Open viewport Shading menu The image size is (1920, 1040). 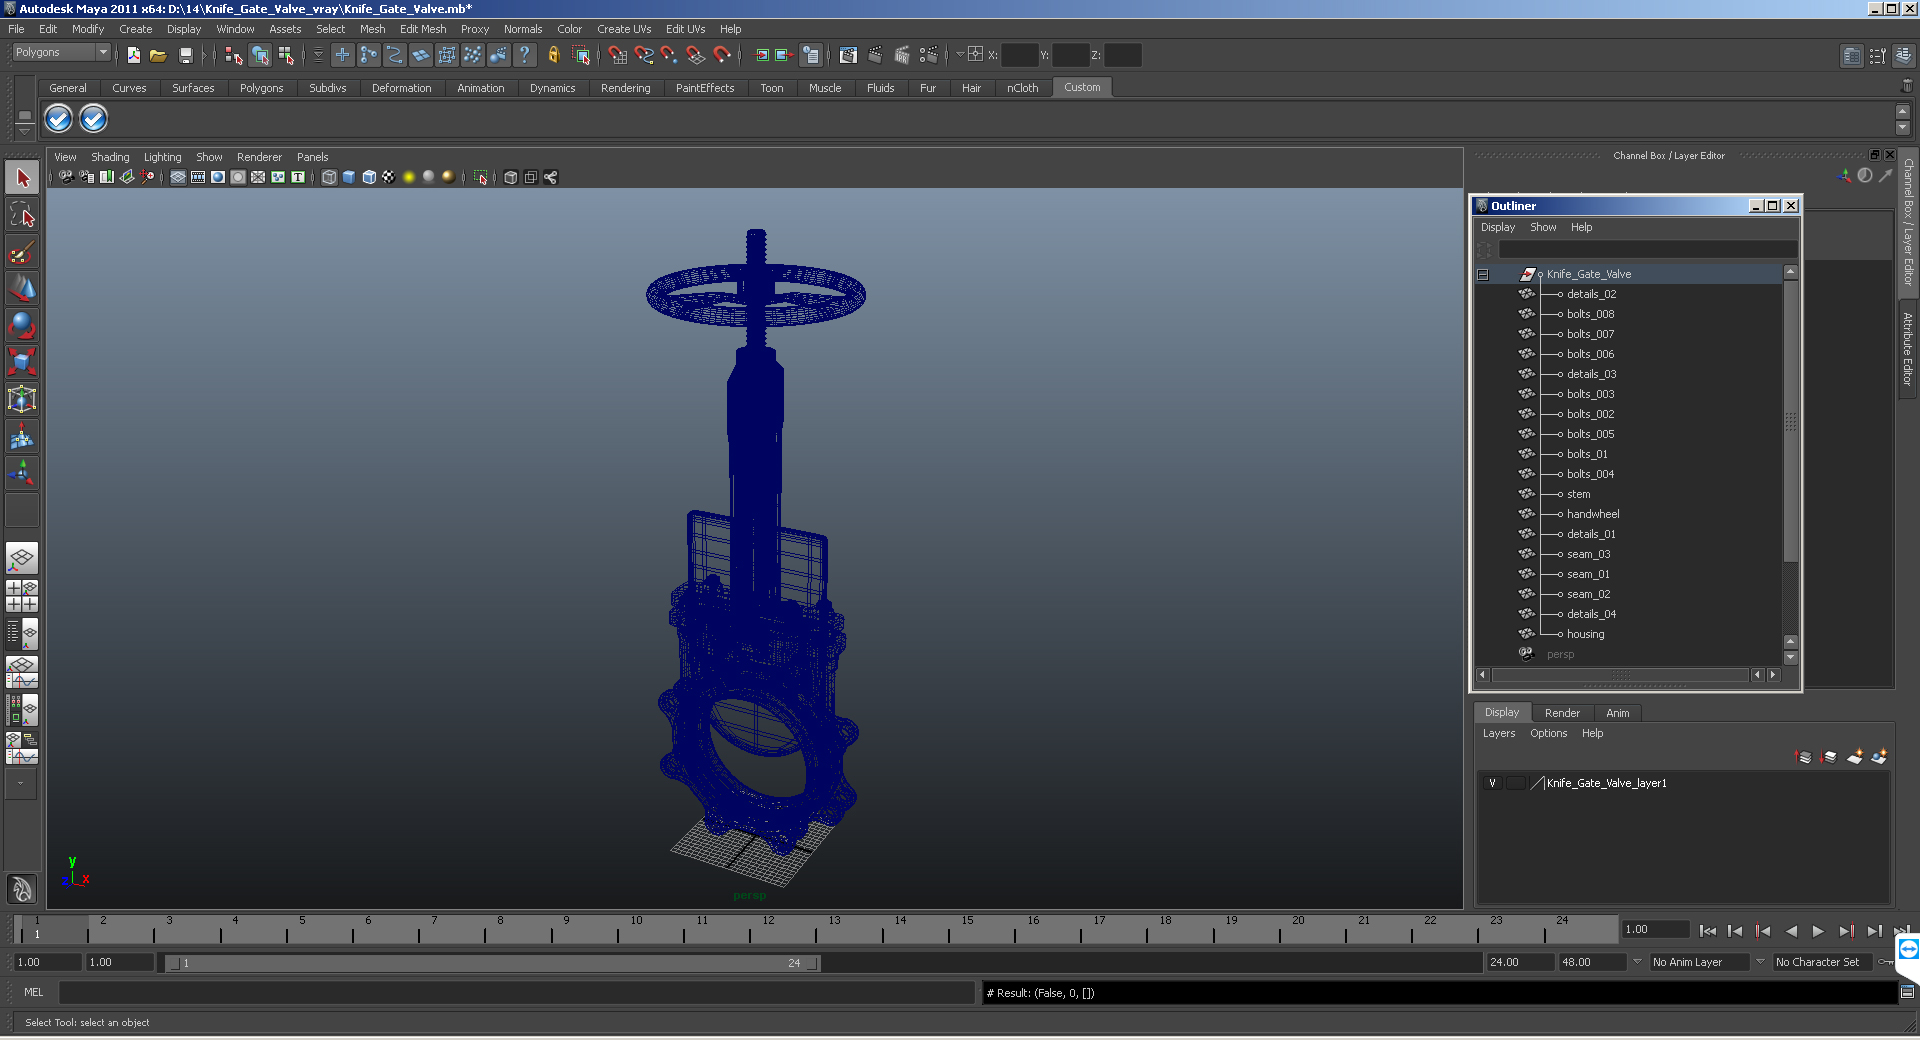[110, 157]
